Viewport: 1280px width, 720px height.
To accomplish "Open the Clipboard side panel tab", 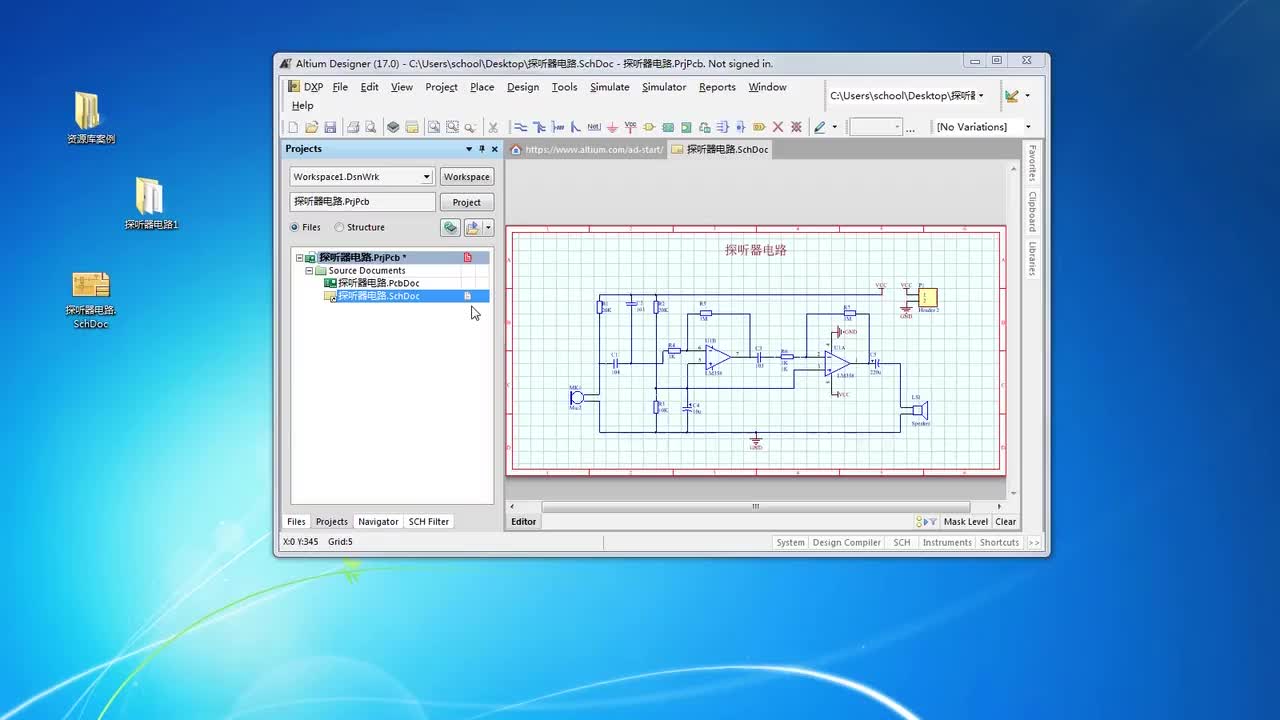I will click(x=1032, y=211).
